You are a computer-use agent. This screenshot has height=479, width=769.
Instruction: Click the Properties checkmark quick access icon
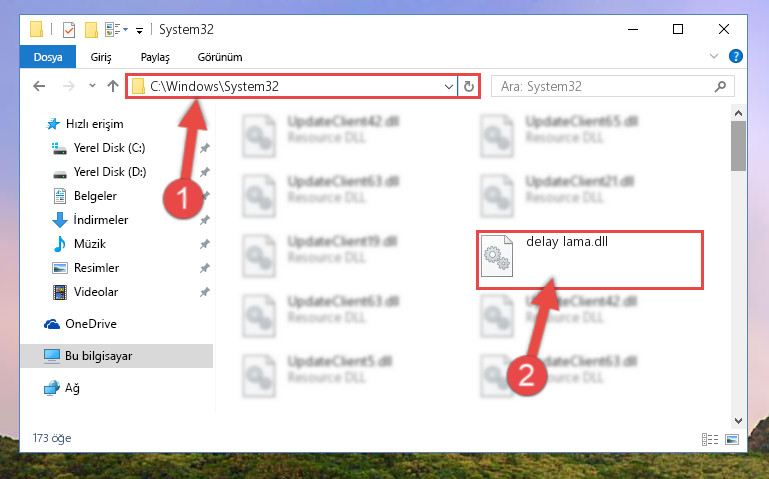click(69, 30)
